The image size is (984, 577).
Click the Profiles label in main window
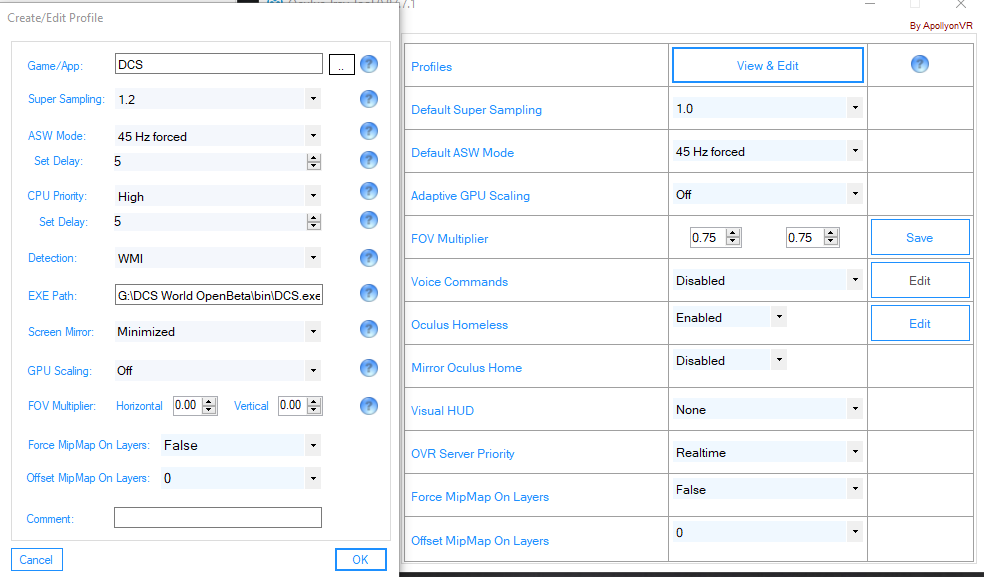pyautogui.click(x=432, y=67)
